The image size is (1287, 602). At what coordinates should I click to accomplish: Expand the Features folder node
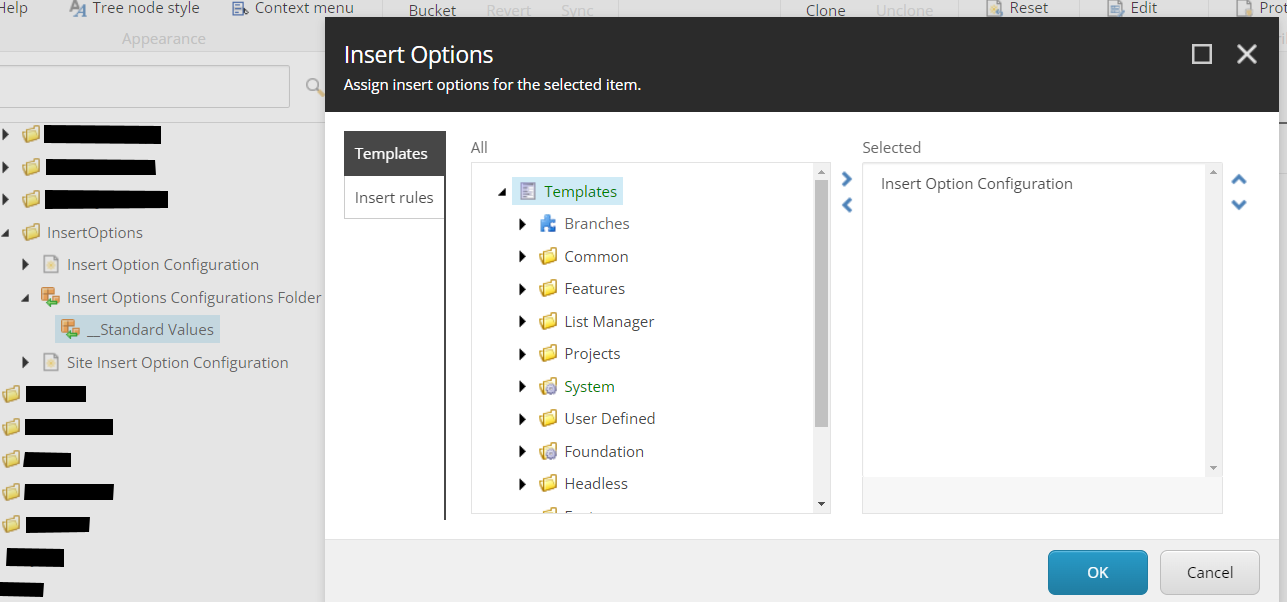click(x=522, y=289)
